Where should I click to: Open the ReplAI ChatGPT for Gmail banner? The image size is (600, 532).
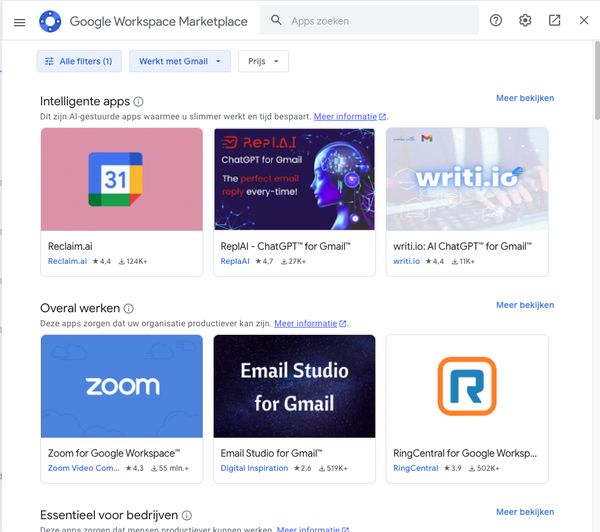point(294,179)
